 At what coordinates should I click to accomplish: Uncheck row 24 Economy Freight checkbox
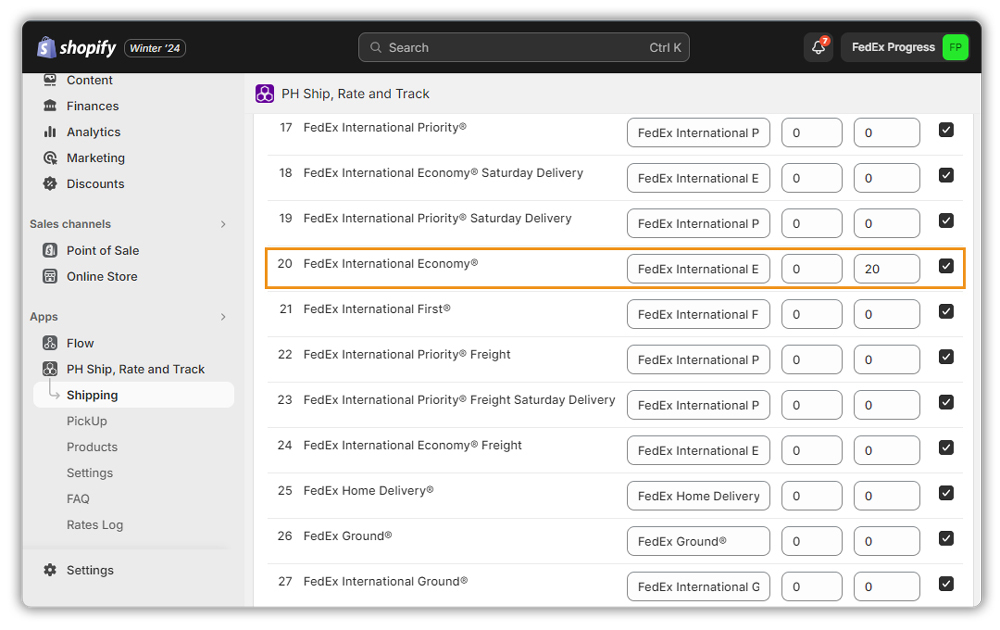click(x=946, y=448)
